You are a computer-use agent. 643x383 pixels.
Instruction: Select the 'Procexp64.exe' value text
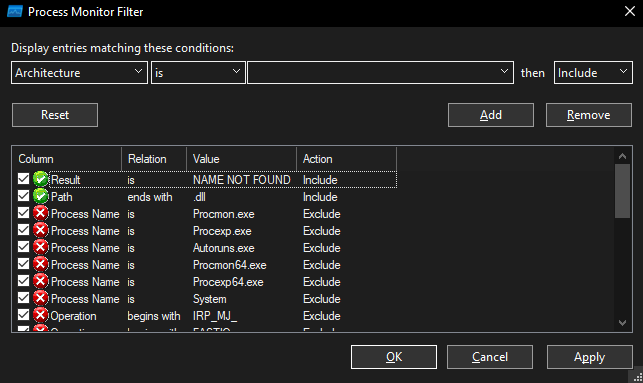click(x=228, y=282)
